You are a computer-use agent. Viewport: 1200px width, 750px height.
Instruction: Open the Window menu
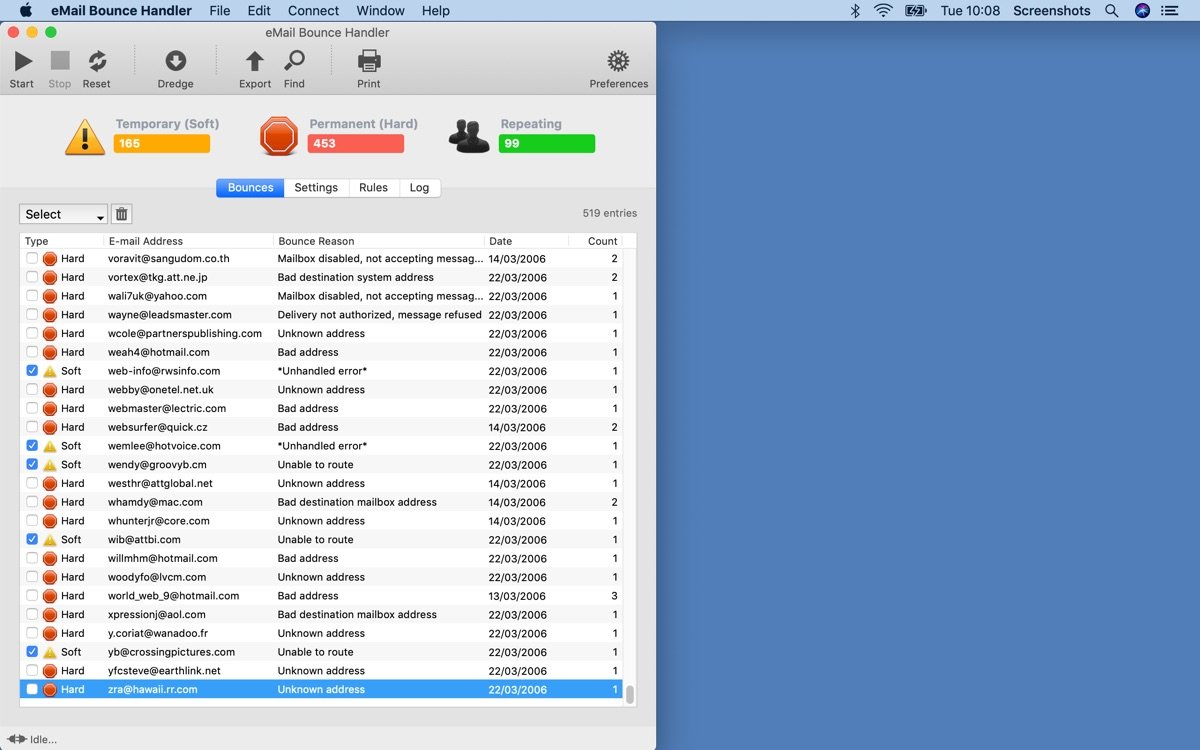[x=380, y=11]
